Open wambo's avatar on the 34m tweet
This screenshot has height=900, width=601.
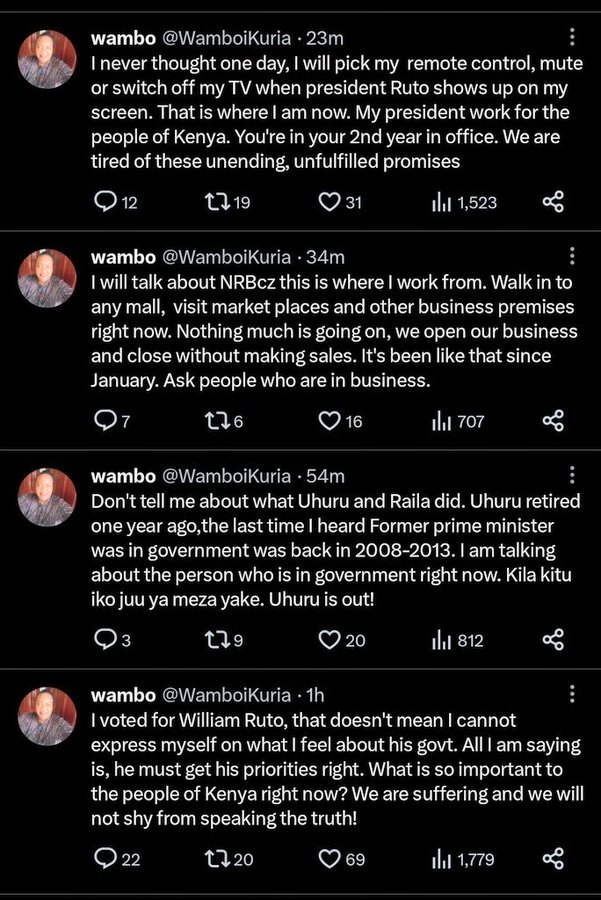pyautogui.click(x=47, y=278)
